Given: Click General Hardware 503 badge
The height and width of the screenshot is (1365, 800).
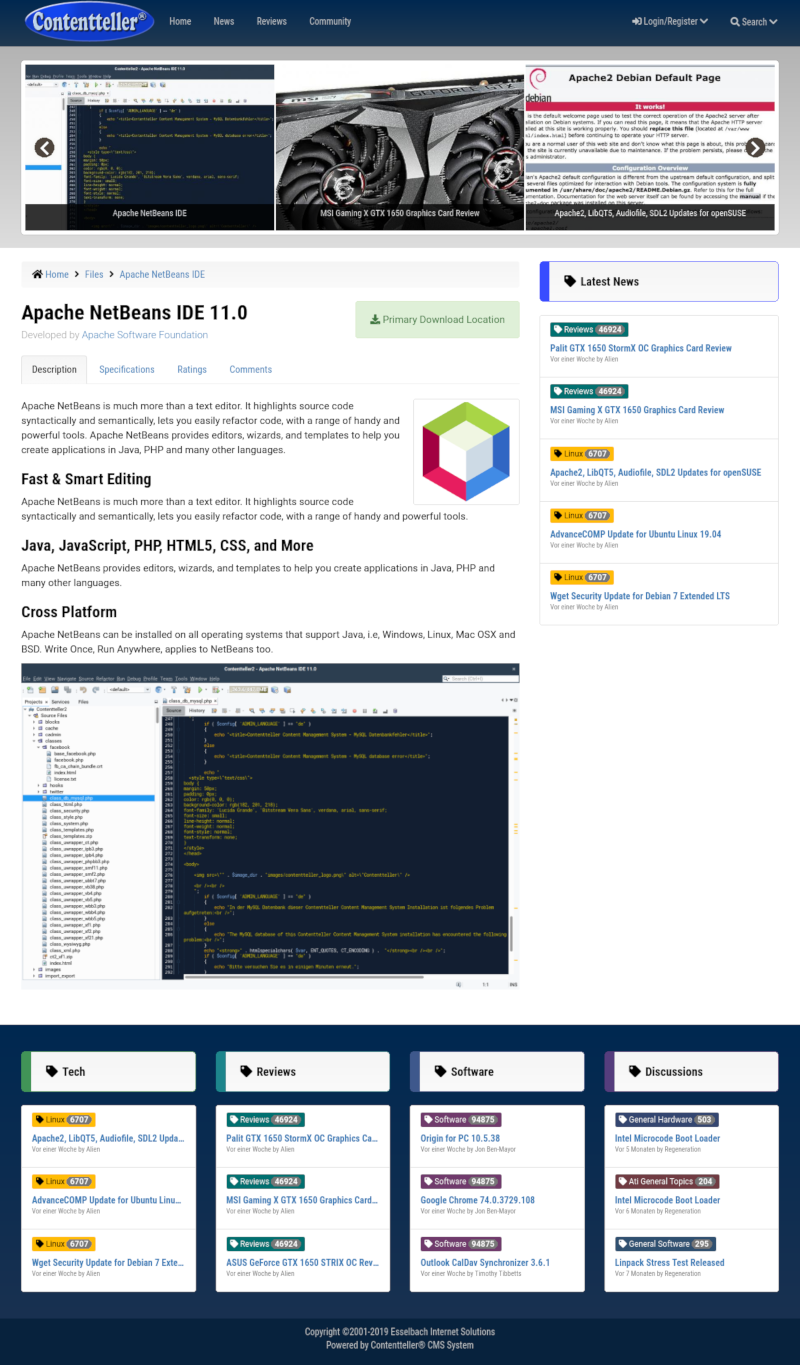Looking at the screenshot, I should coord(667,1120).
